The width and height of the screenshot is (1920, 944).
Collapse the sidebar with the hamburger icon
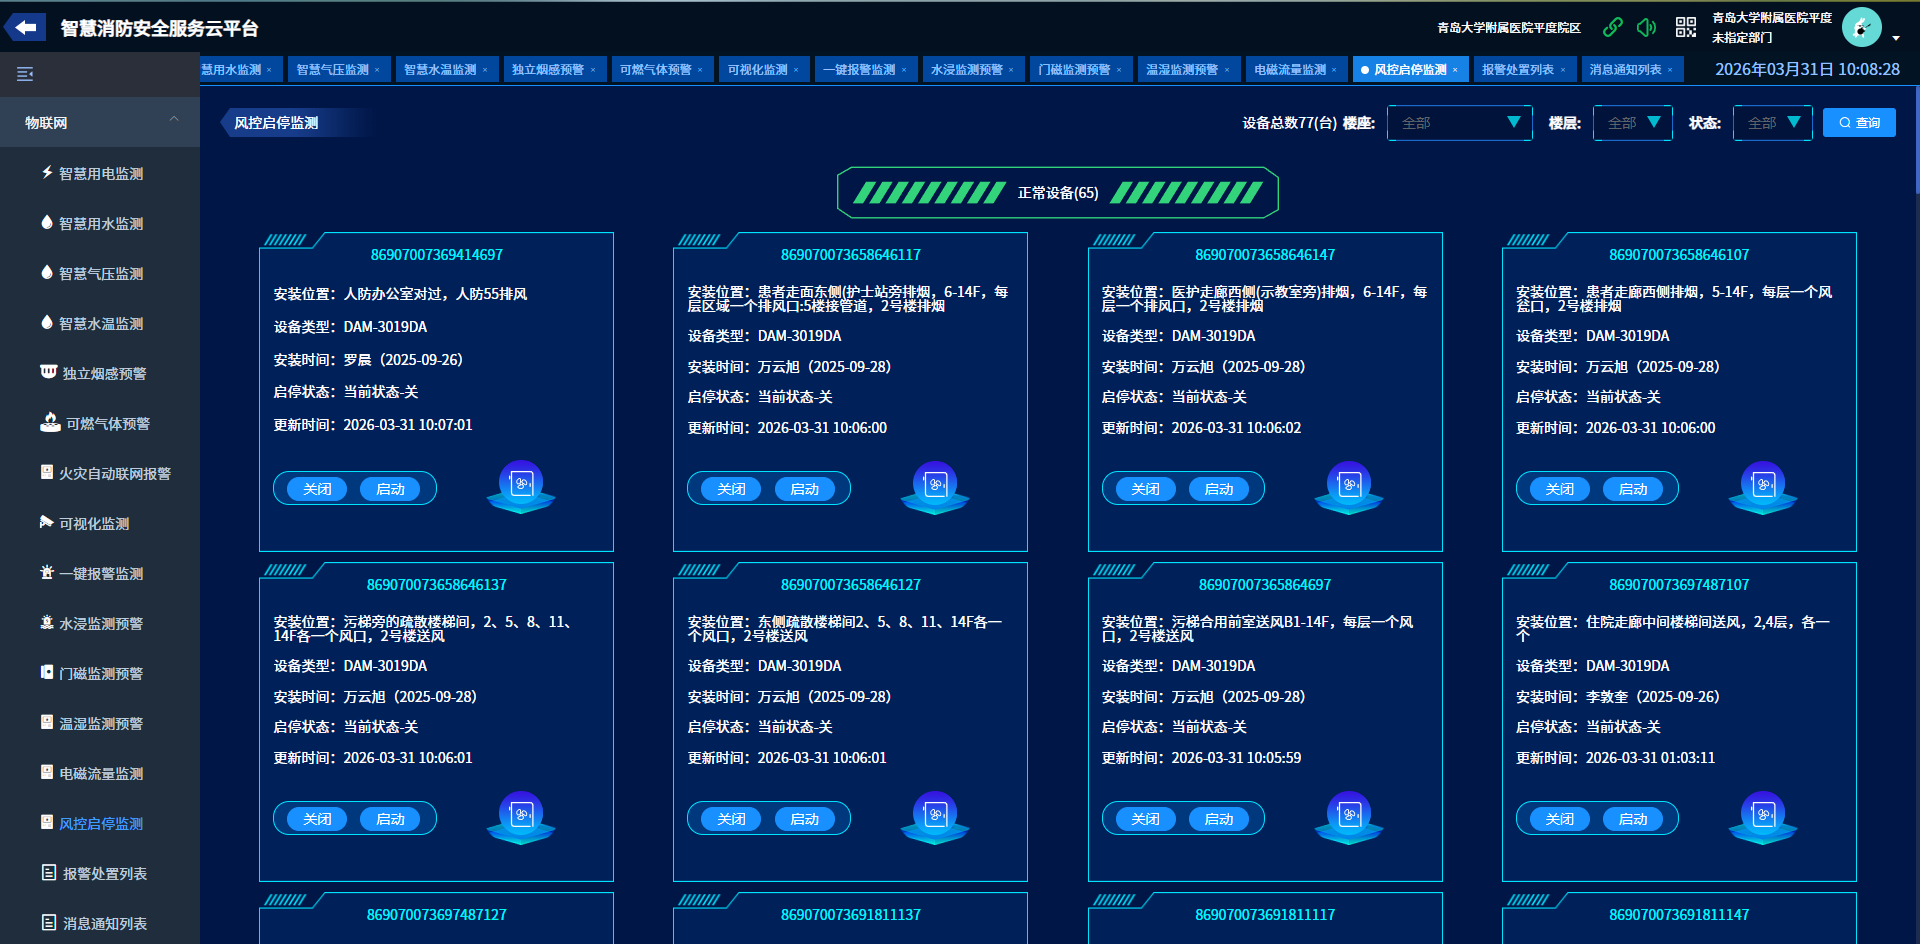click(25, 74)
